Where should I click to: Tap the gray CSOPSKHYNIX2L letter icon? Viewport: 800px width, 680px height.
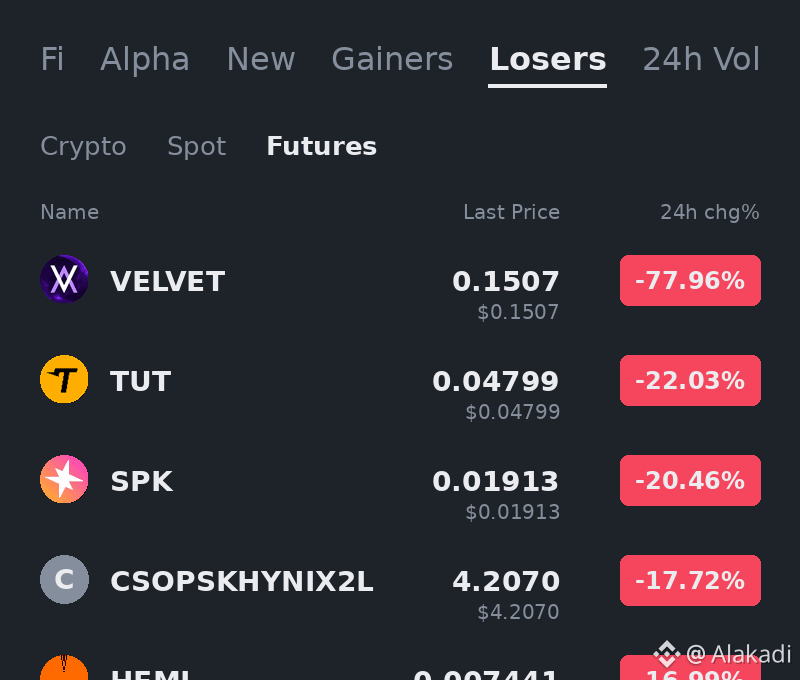coord(64,580)
